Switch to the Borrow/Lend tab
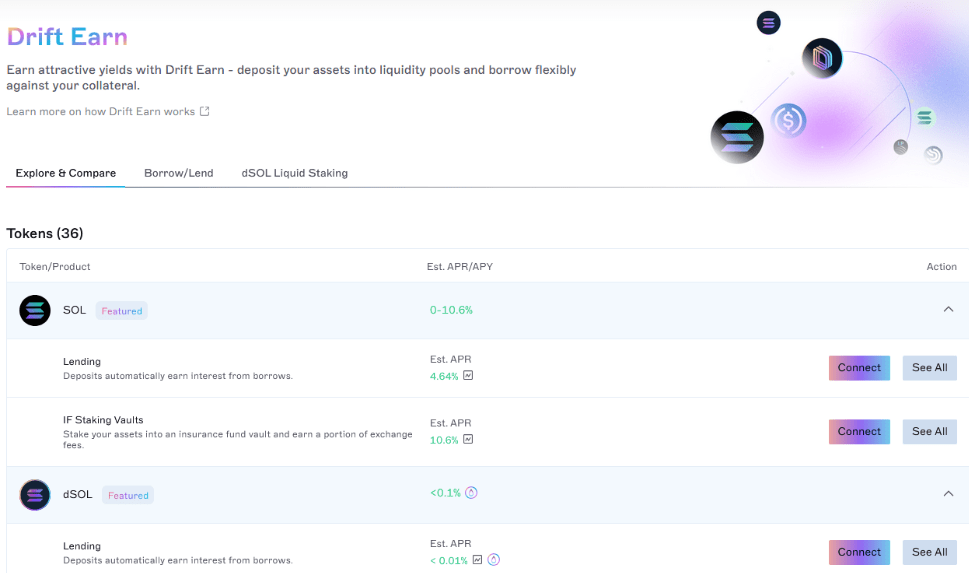Screen dimensions: 969x573 178,173
